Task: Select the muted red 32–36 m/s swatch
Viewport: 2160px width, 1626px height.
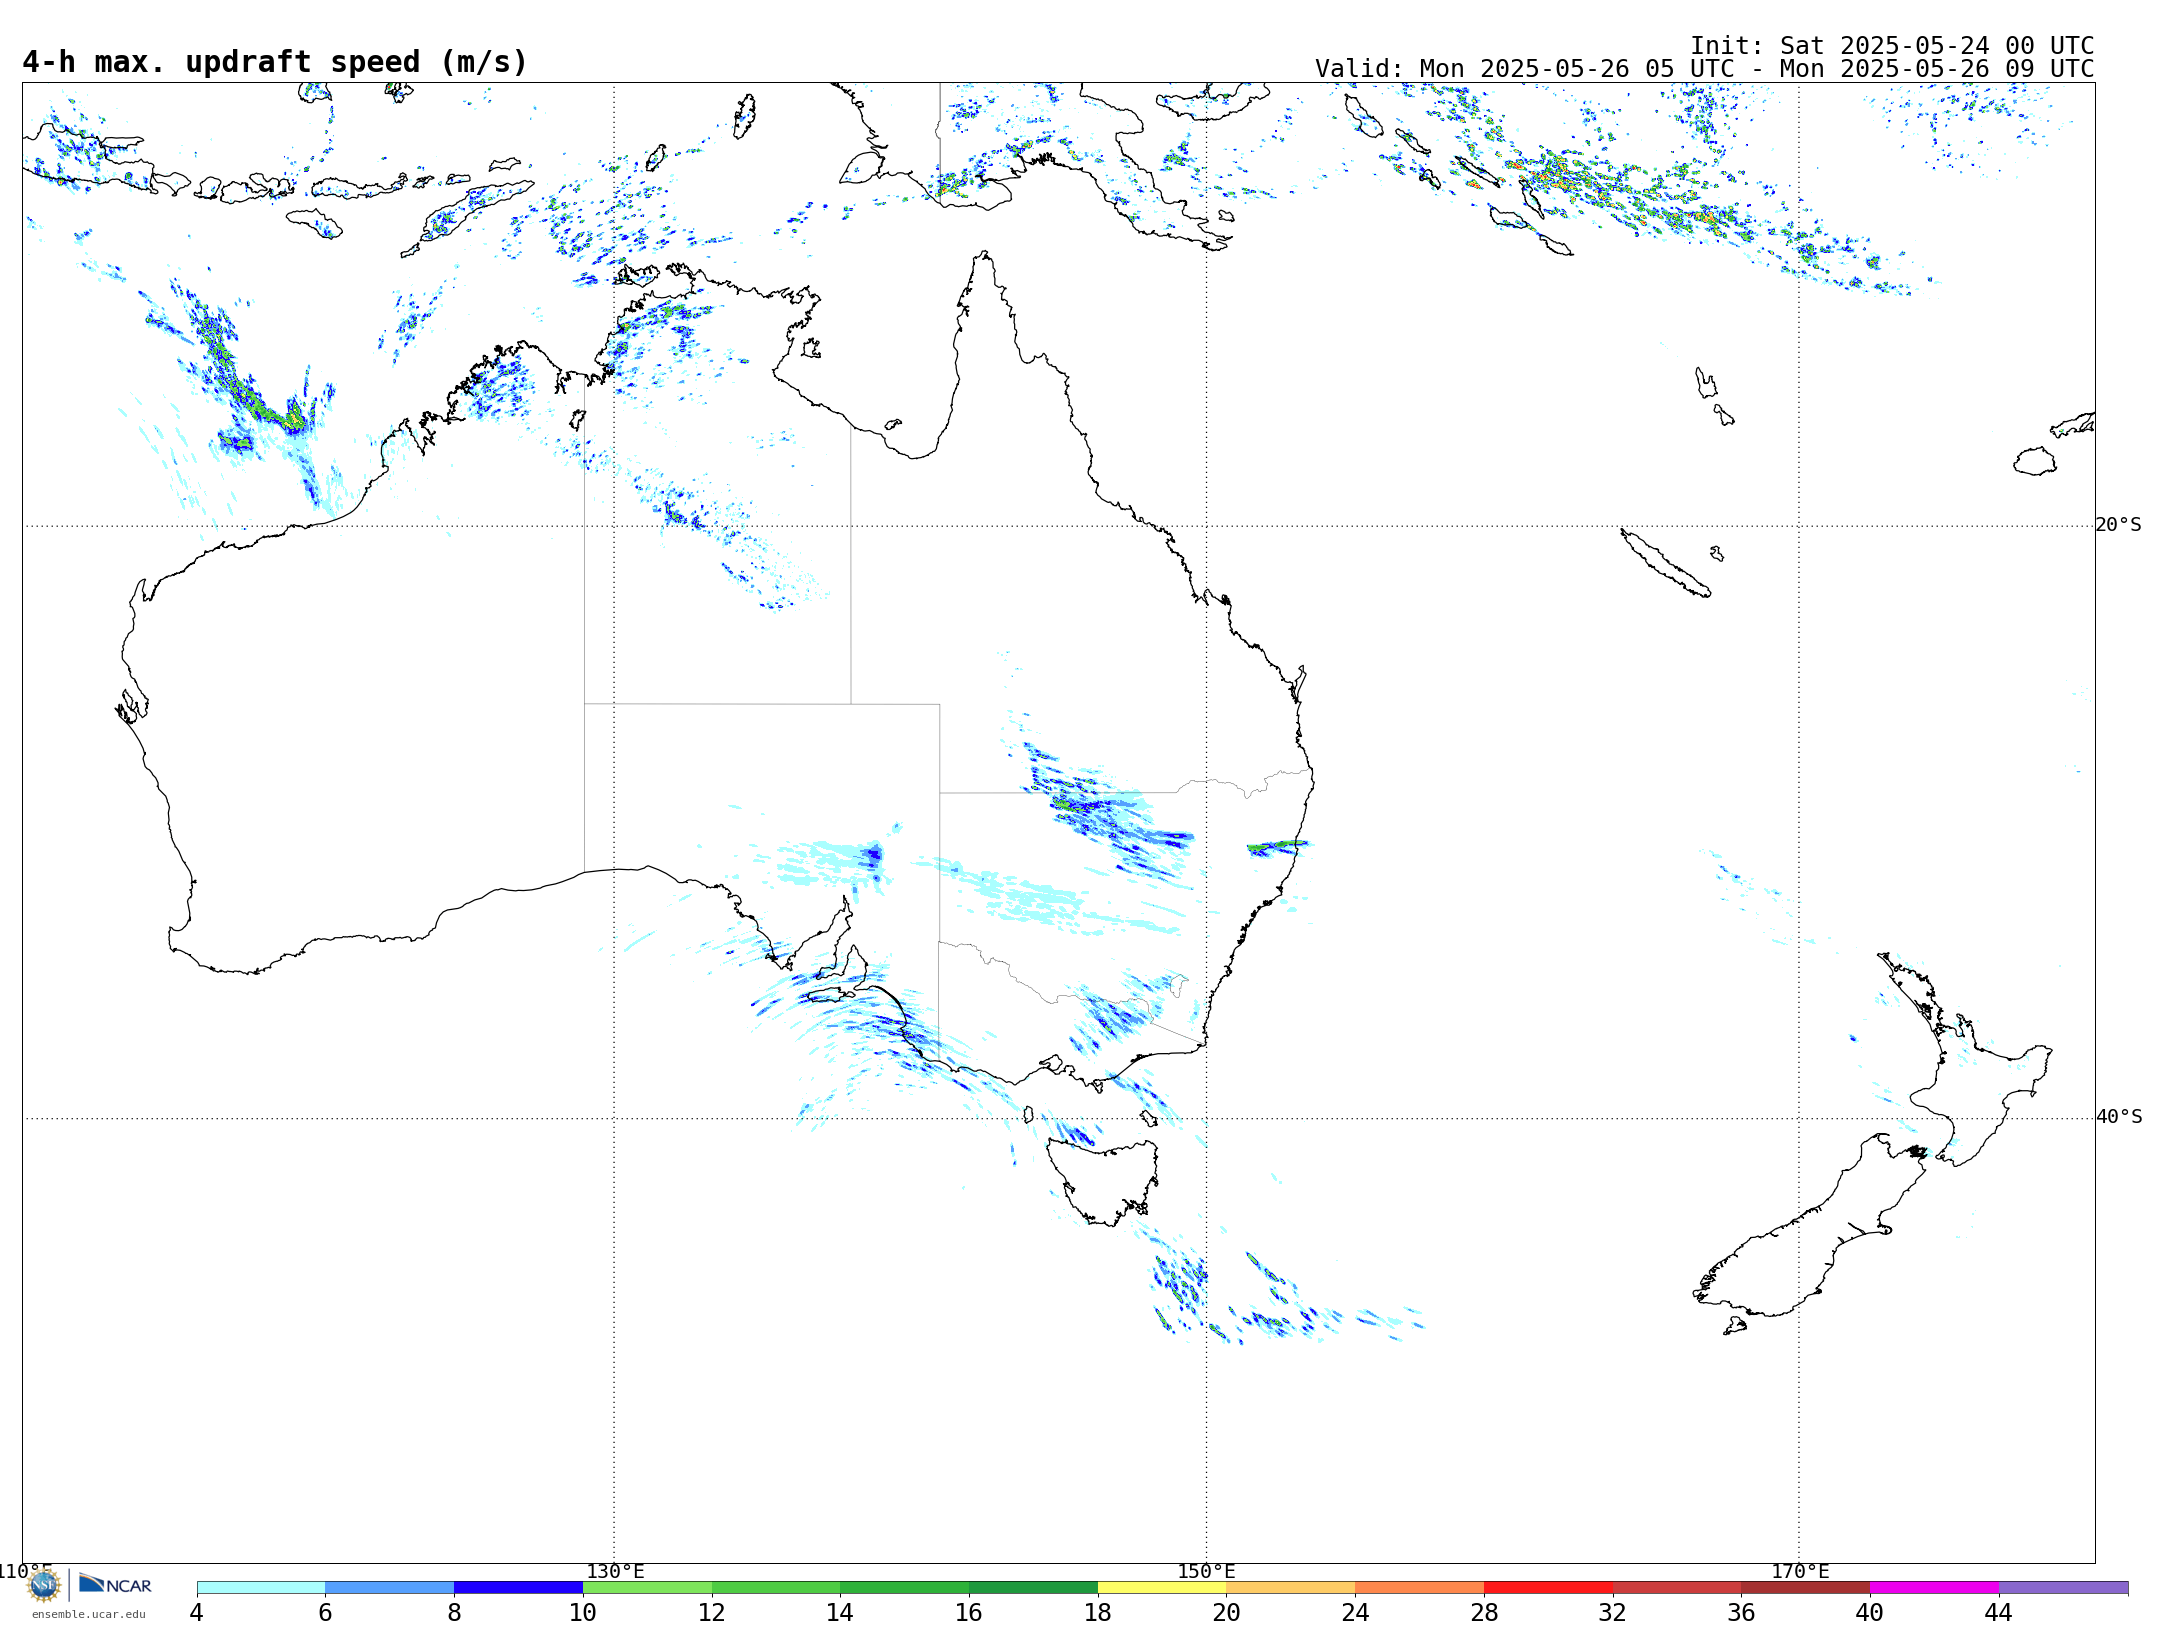Action: [1678, 1588]
